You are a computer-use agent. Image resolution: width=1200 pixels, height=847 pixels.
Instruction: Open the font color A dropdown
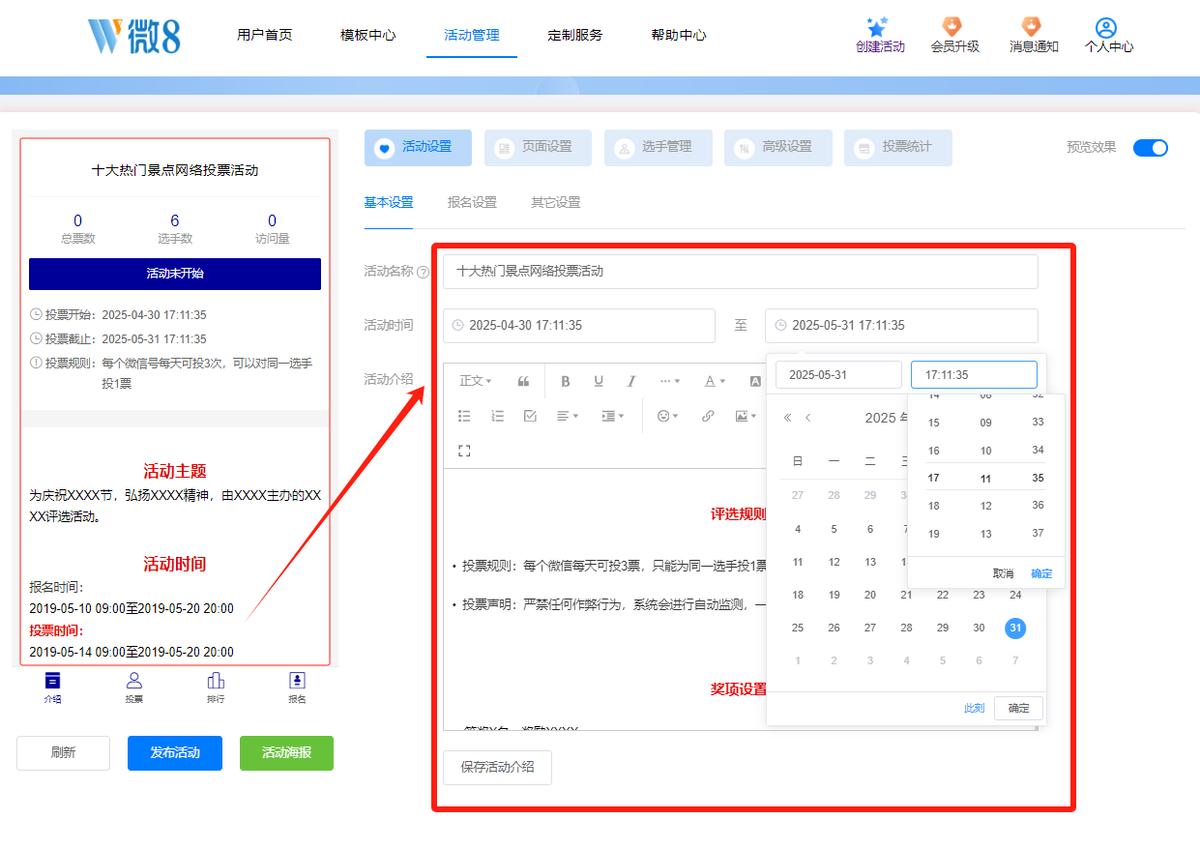(x=713, y=381)
